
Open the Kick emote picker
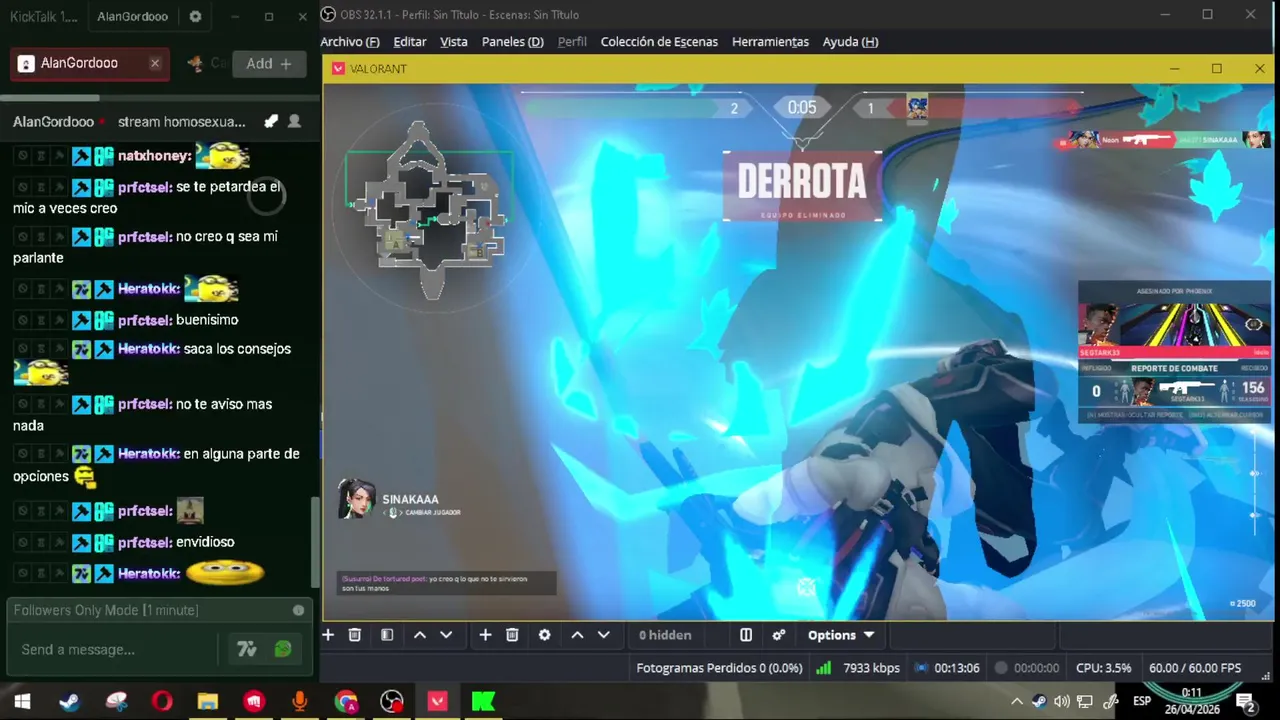tap(283, 650)
